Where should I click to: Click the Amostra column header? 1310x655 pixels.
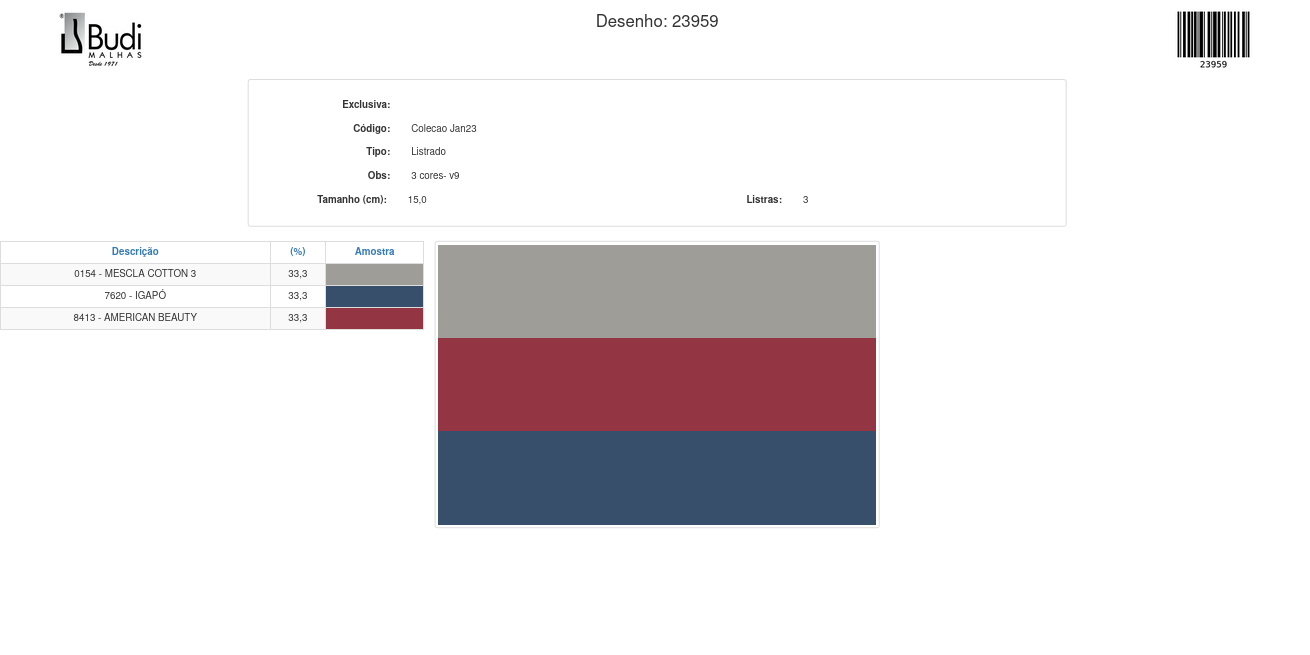click(x=374, y=252)
